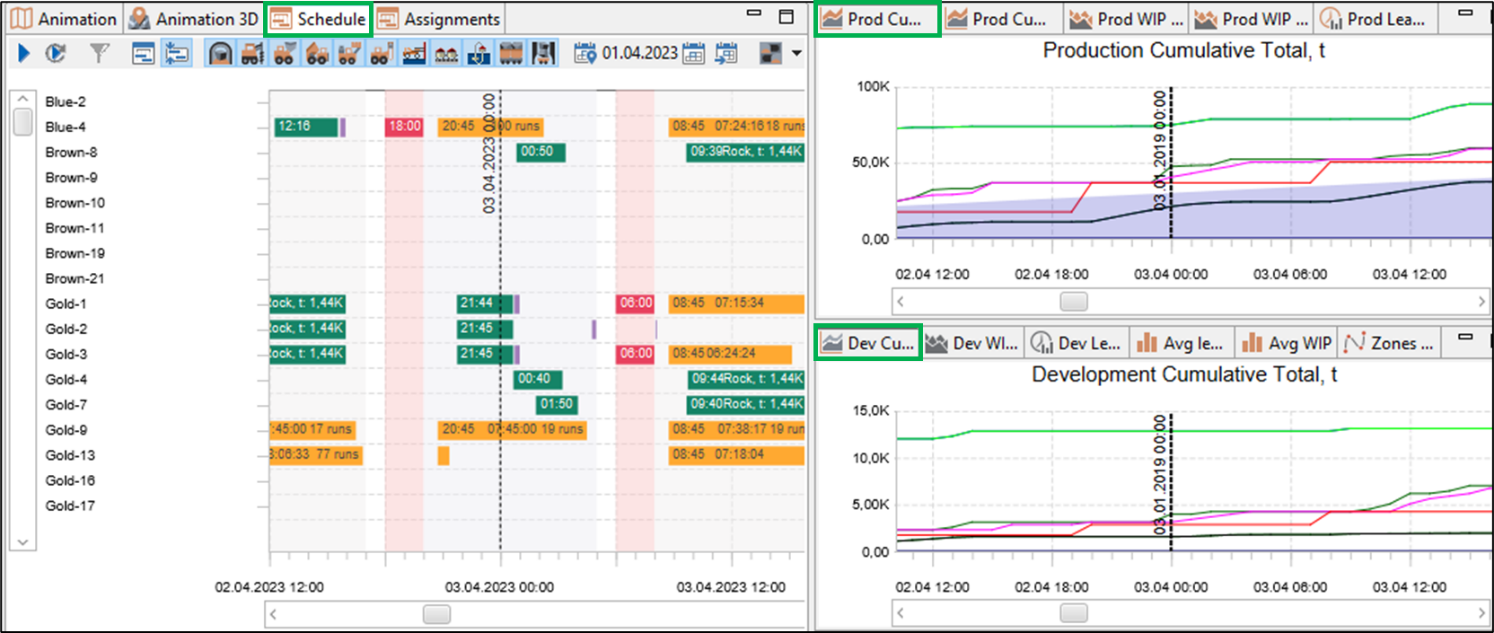Click the time marker in Development Cumulative chart
This screenshot has width=1494, height=633.
click(x=1171, y=482)
